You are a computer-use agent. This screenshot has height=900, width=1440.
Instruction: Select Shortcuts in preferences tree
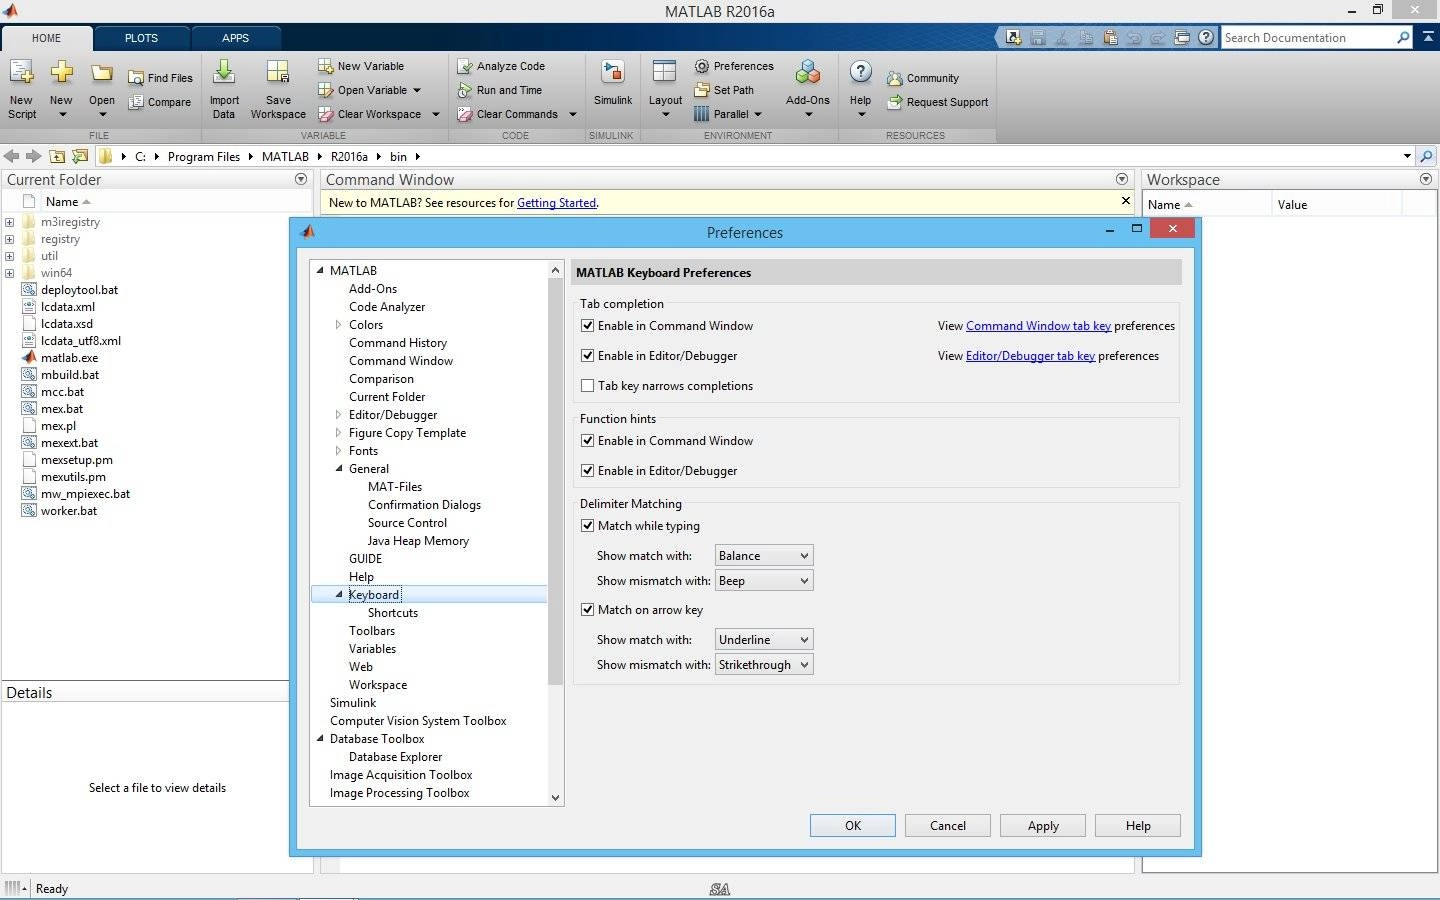coord(393,613)
